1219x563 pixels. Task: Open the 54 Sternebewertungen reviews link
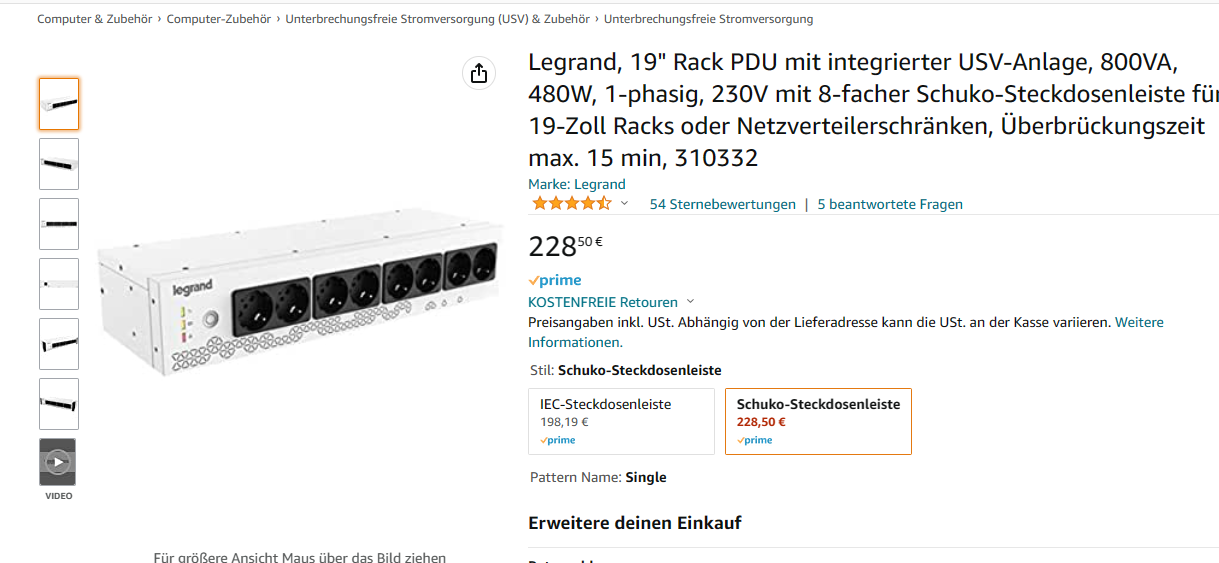coord(722,204)
